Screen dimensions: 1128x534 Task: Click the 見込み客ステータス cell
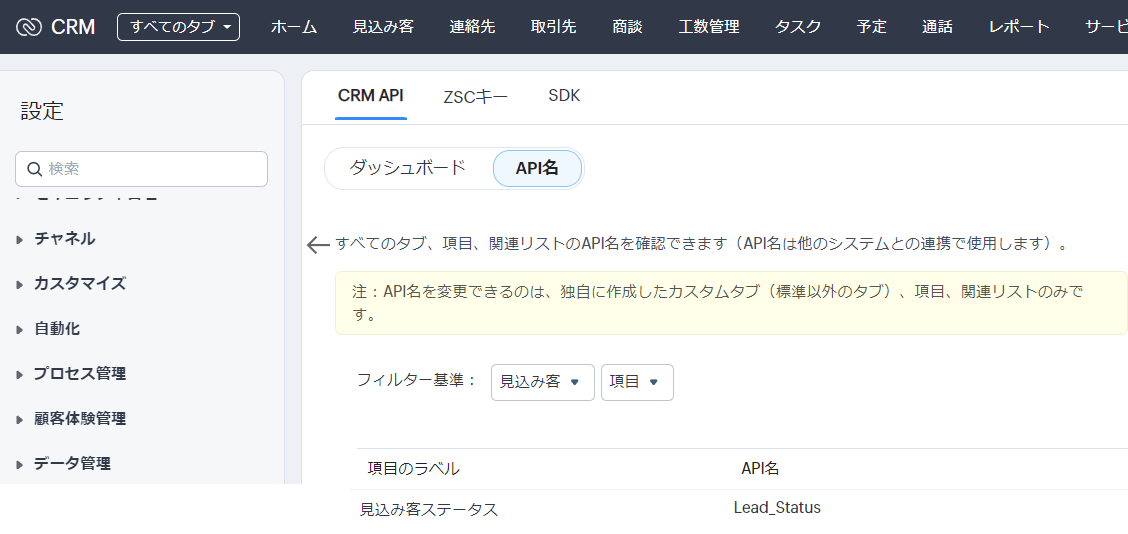pos(429,510)
